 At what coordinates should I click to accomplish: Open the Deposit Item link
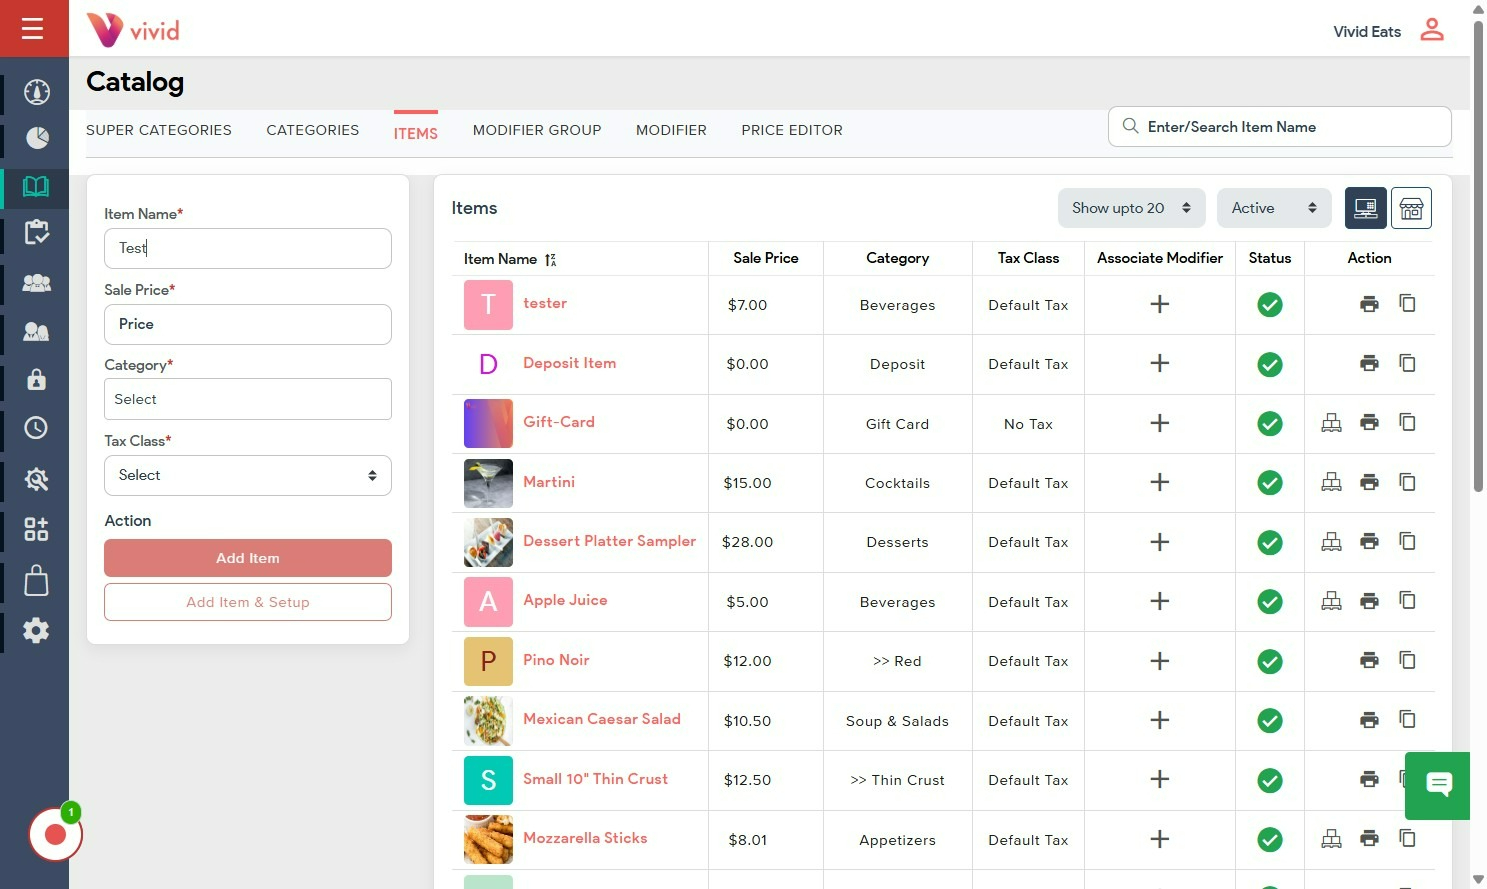(570, 363)
